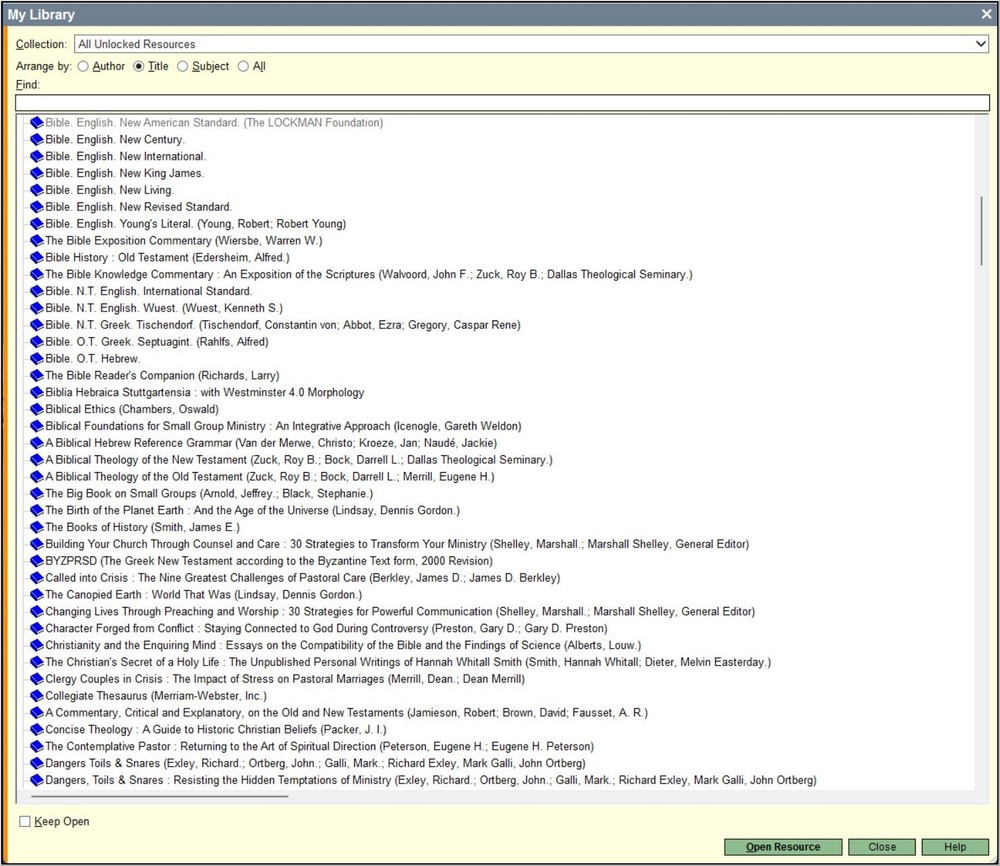Select A Commentary, Critical and Explanatory entry
1000x866 pixels.
pyautogui.click(x=346, y=712)
